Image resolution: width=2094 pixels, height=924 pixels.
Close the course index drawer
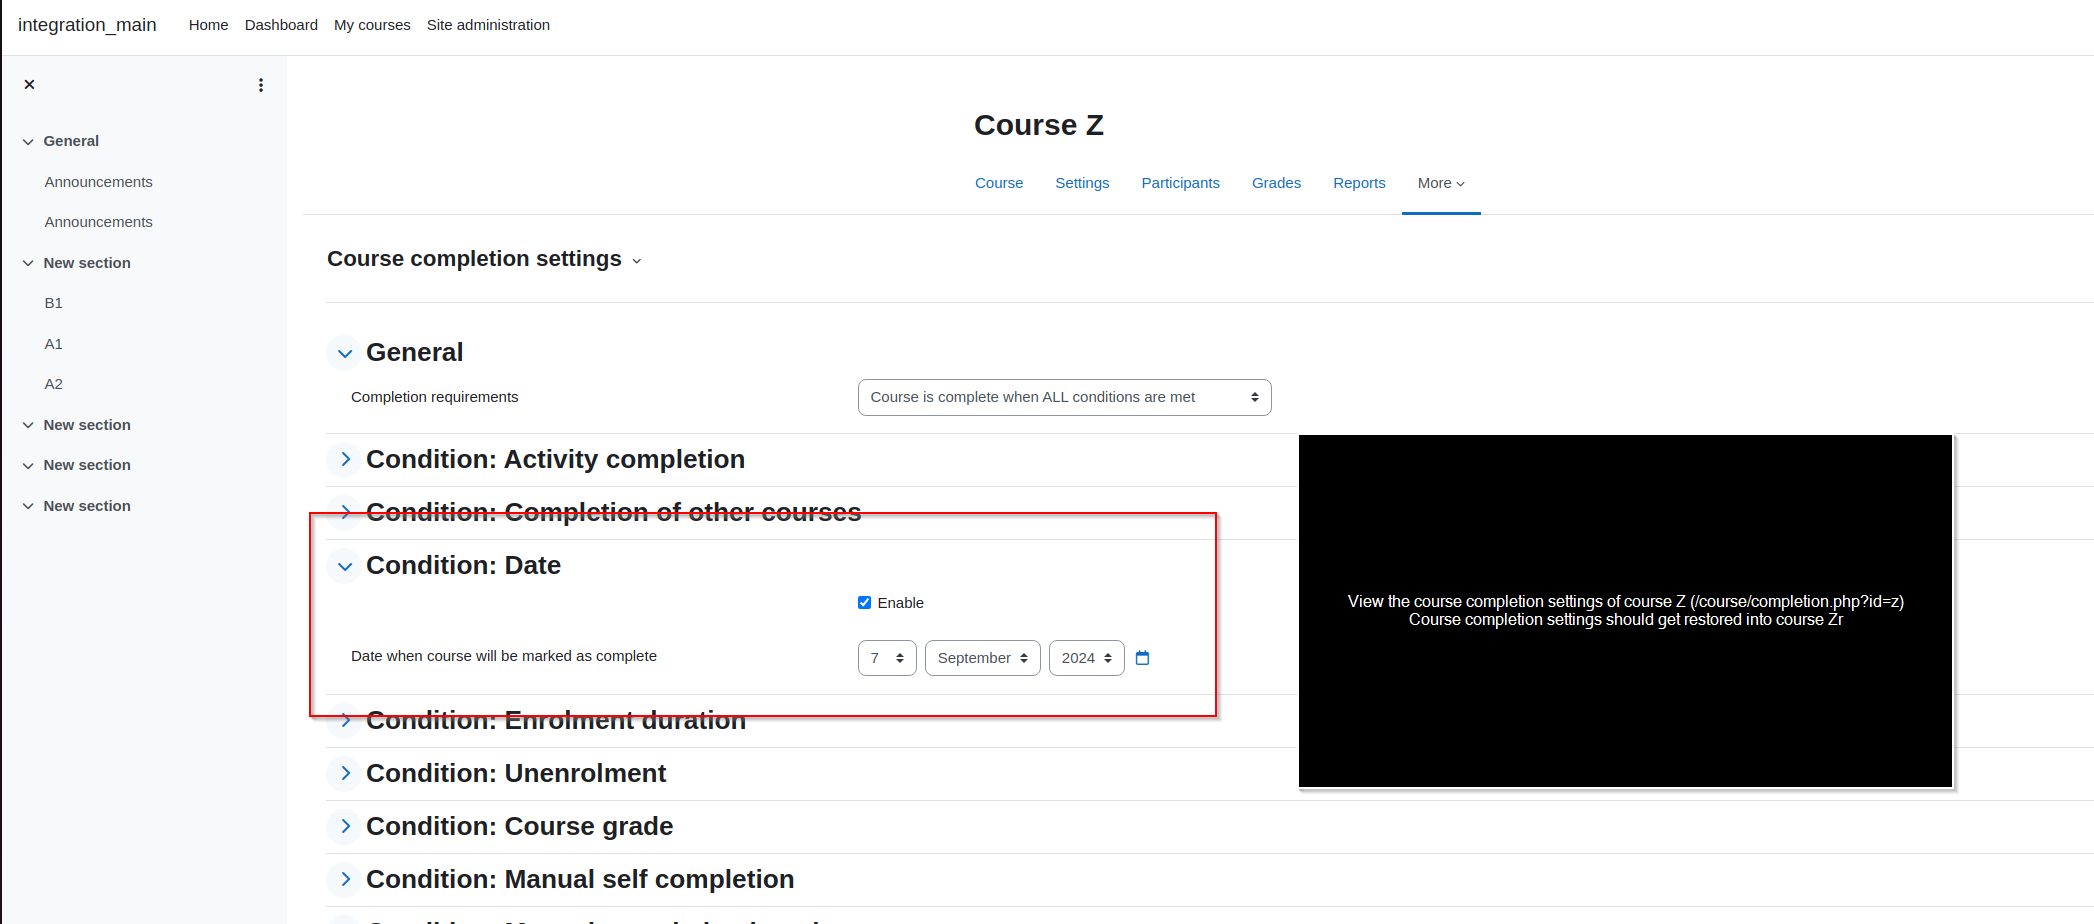click(29, 85)
